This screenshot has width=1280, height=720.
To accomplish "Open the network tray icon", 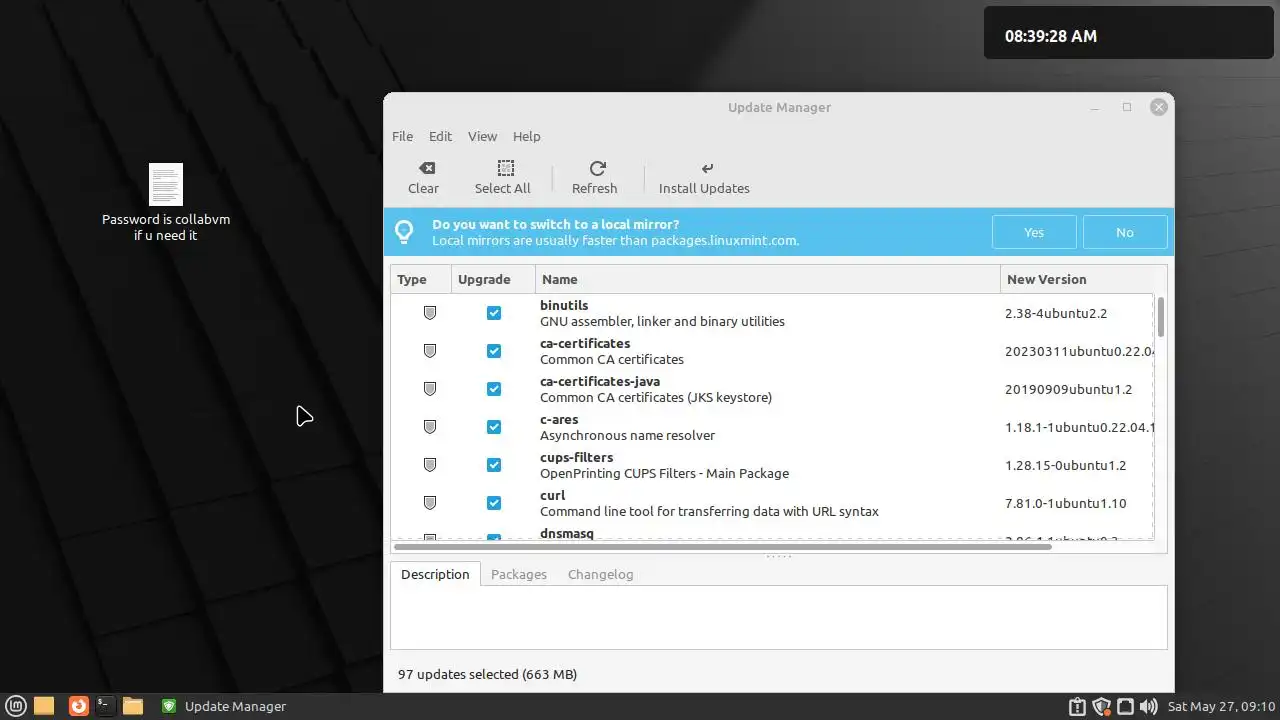I will coord(1125,707).
